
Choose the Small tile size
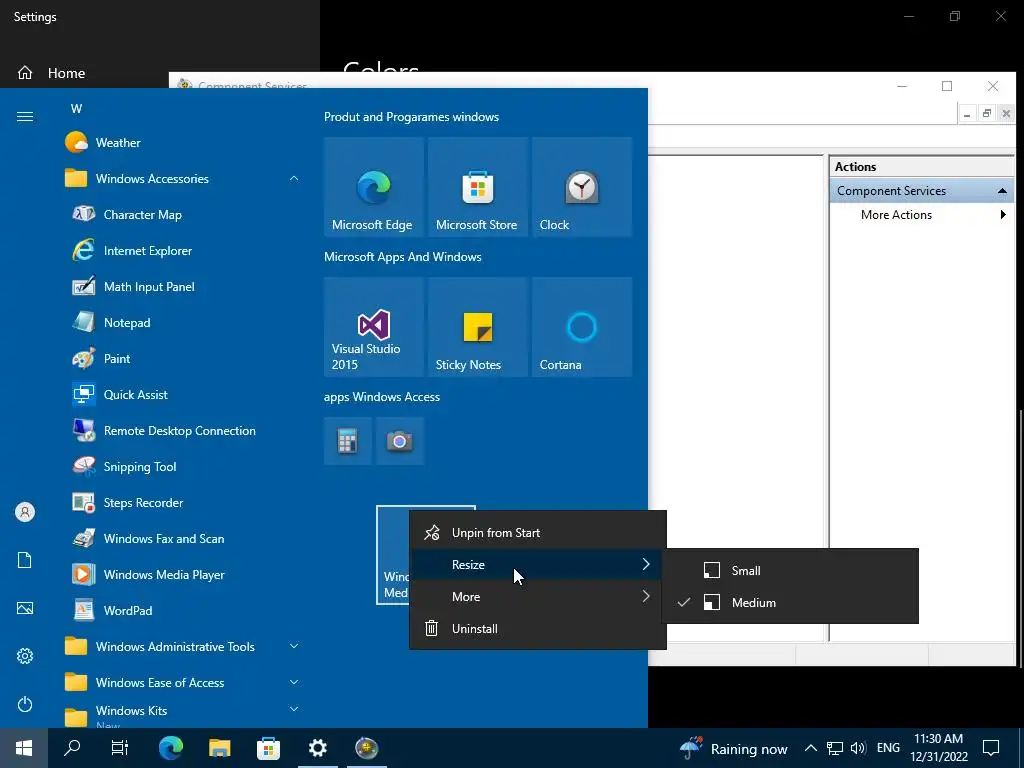pyautogui.click(x=790, y=570)
